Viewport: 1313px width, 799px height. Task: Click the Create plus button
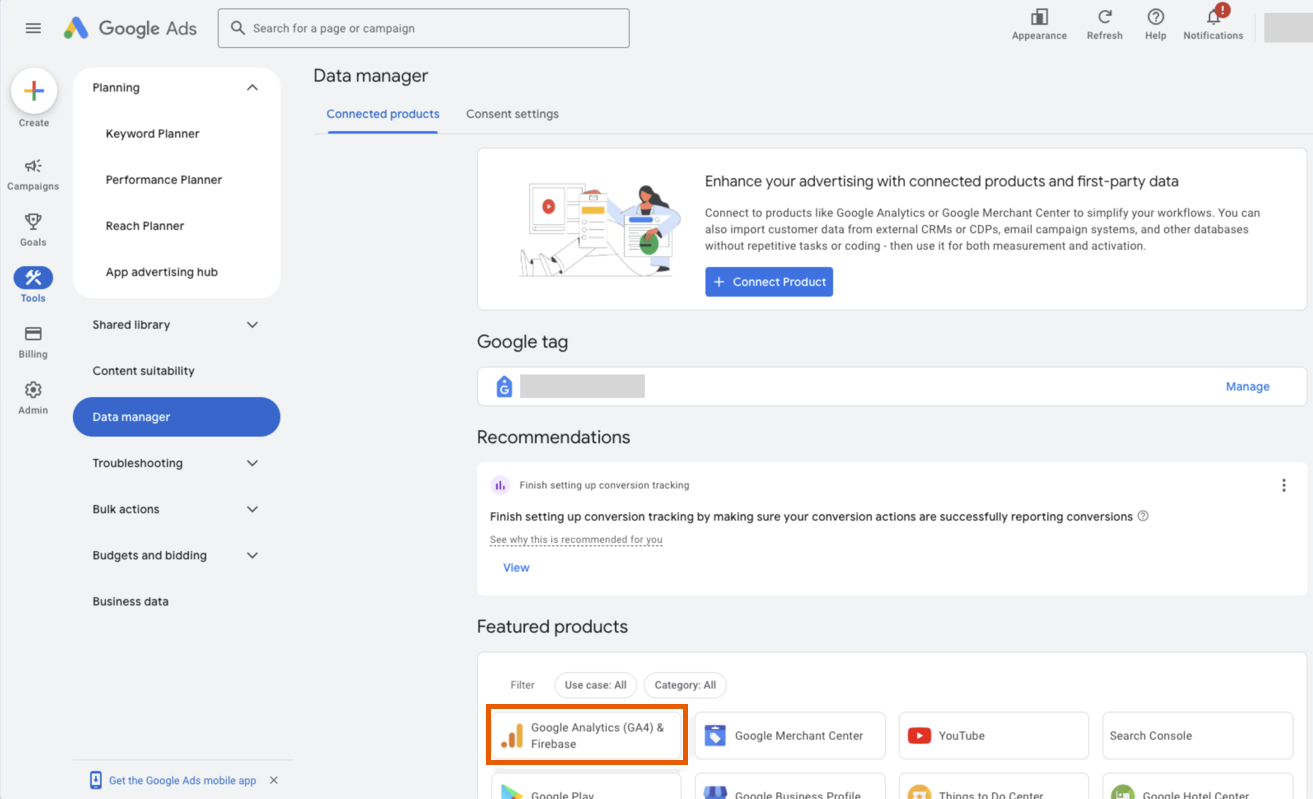(x=33, y=91)
